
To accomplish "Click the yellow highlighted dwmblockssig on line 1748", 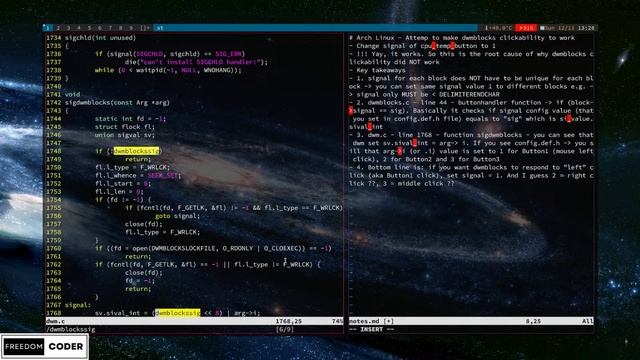I will click(x=136, y=151).
